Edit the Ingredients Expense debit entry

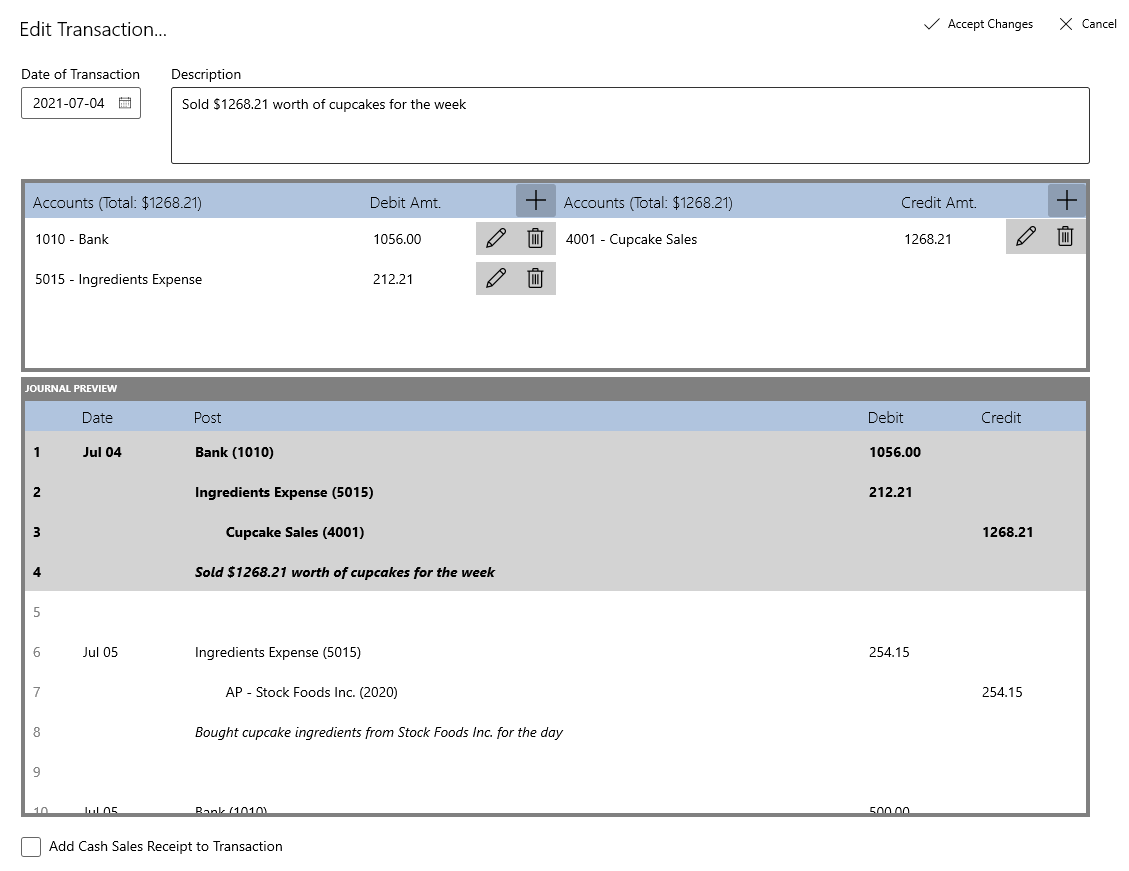click(496, 278)
